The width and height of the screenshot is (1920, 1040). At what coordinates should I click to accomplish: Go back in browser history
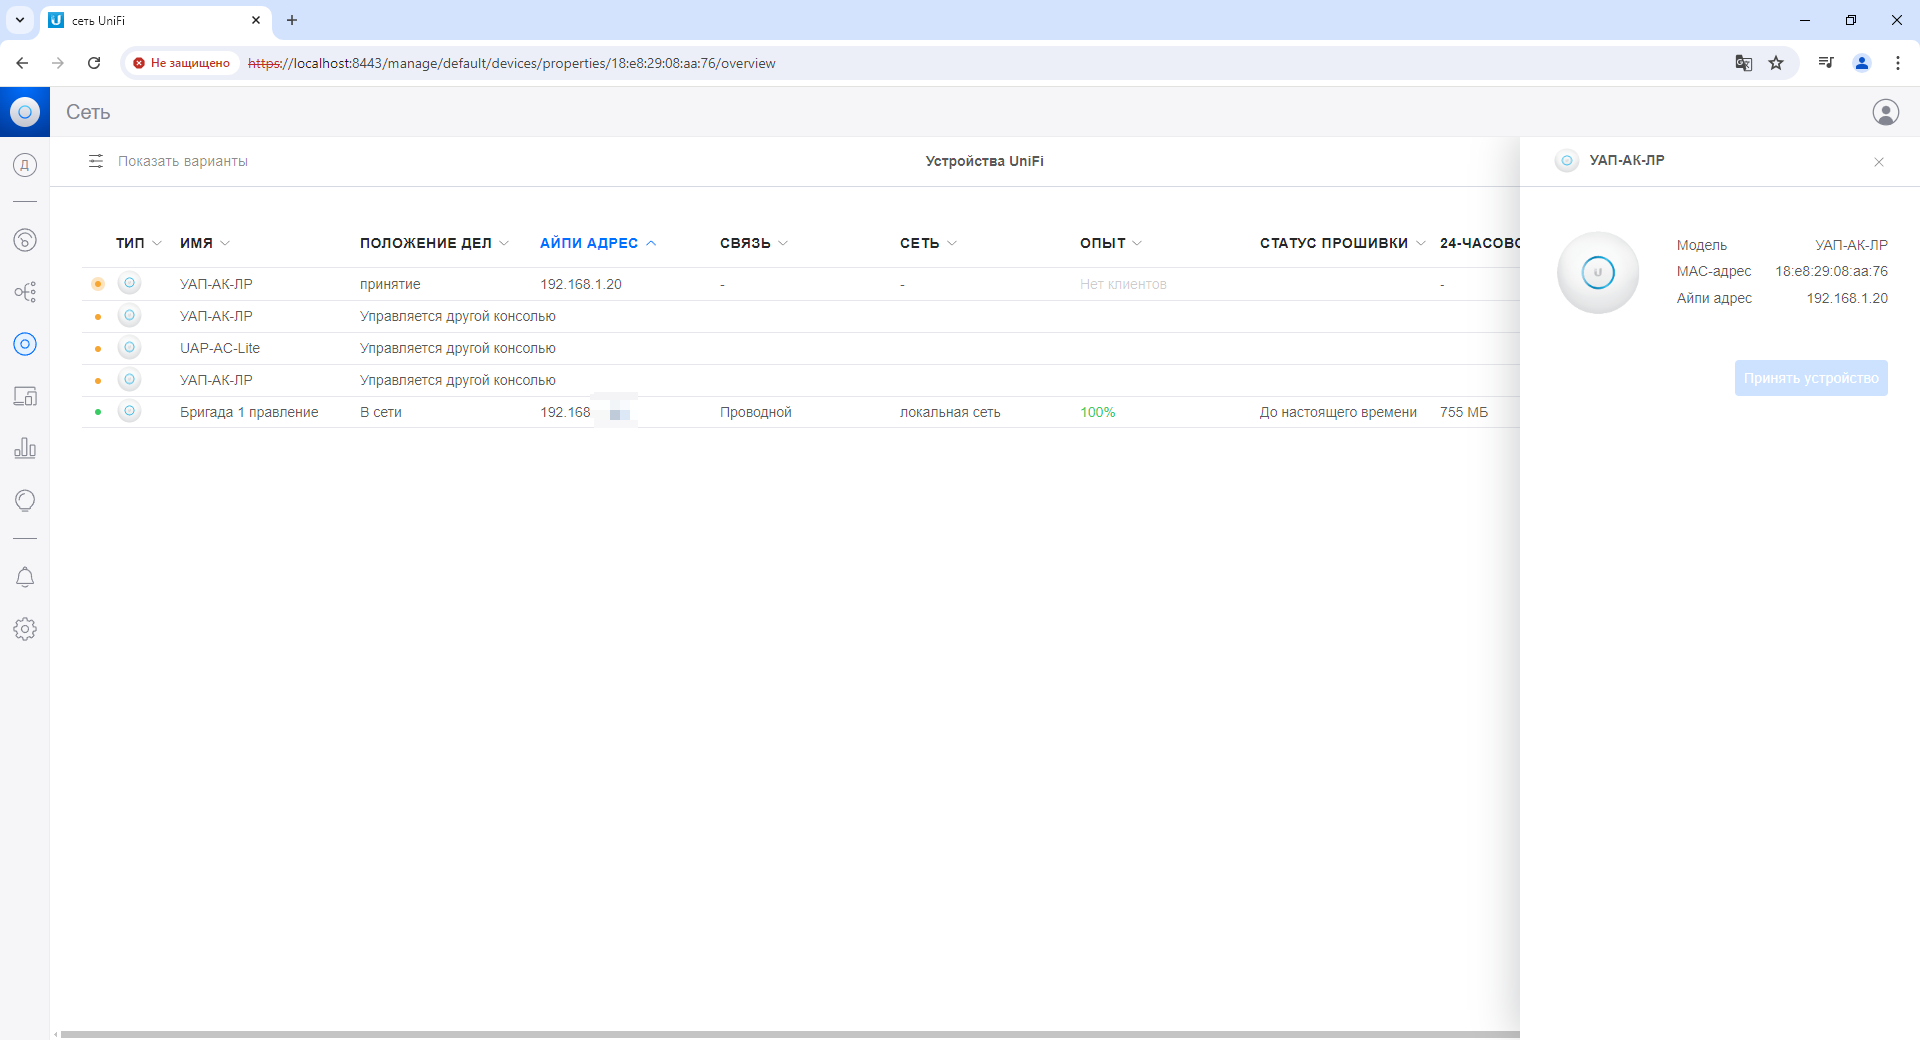[22, 63]
